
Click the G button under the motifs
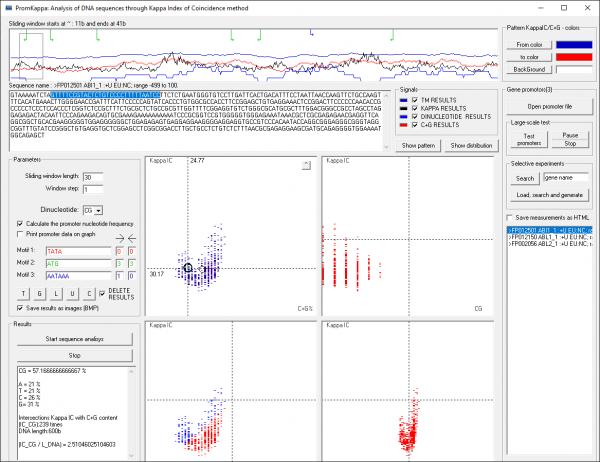40,294
